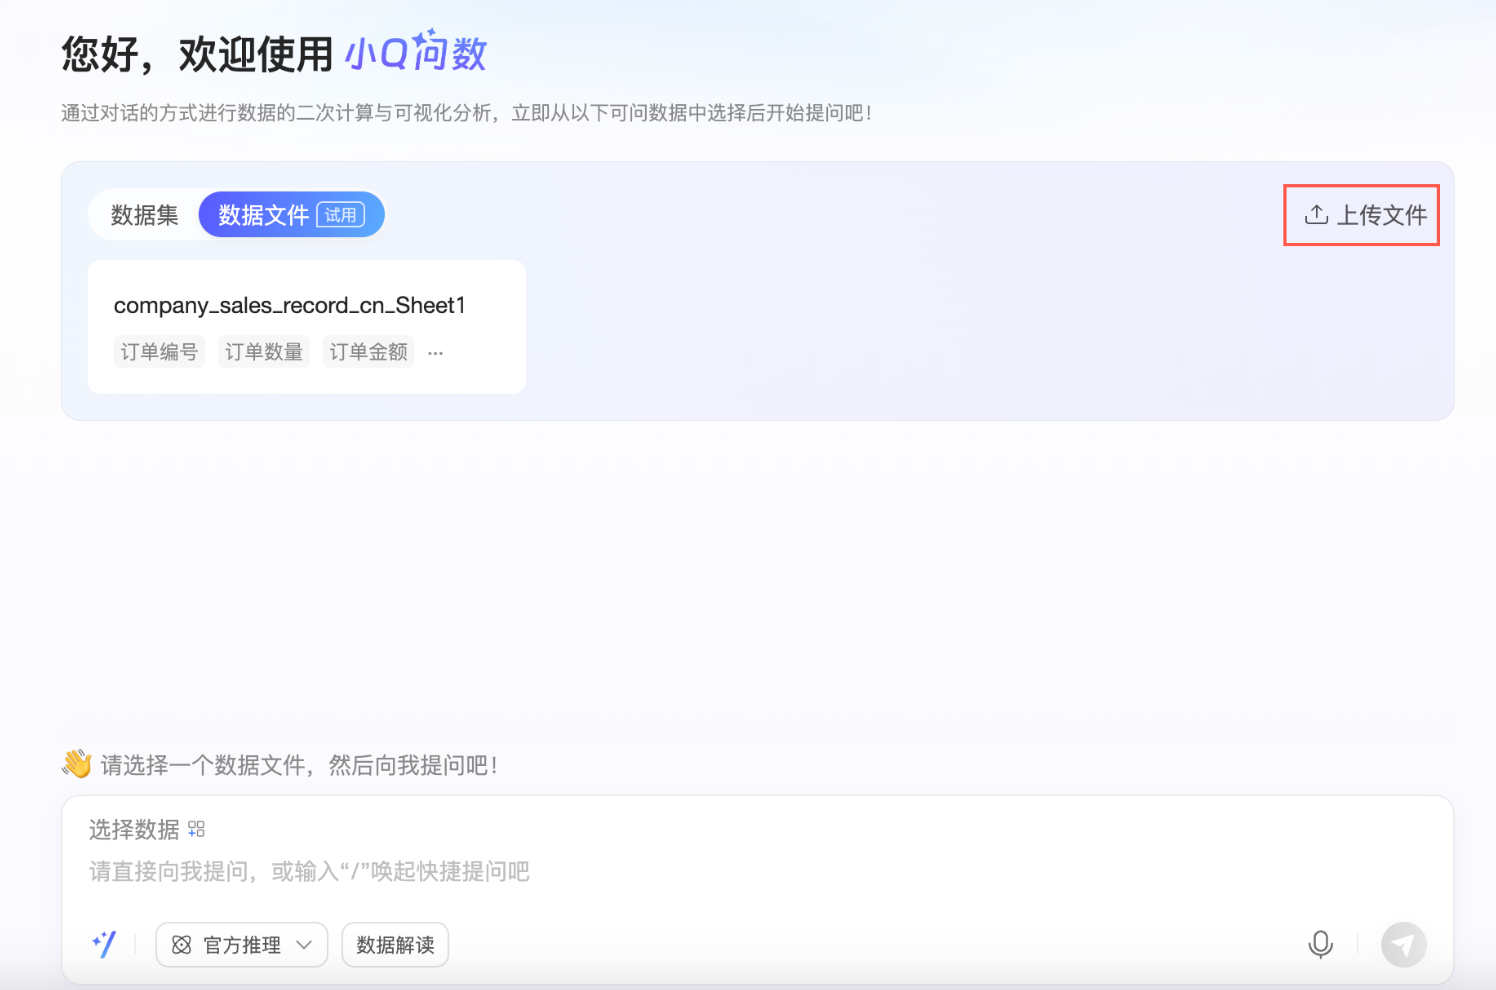1496x990 pixels.
Task: Switch to the 数据集 tab
Action: point(144,215)
